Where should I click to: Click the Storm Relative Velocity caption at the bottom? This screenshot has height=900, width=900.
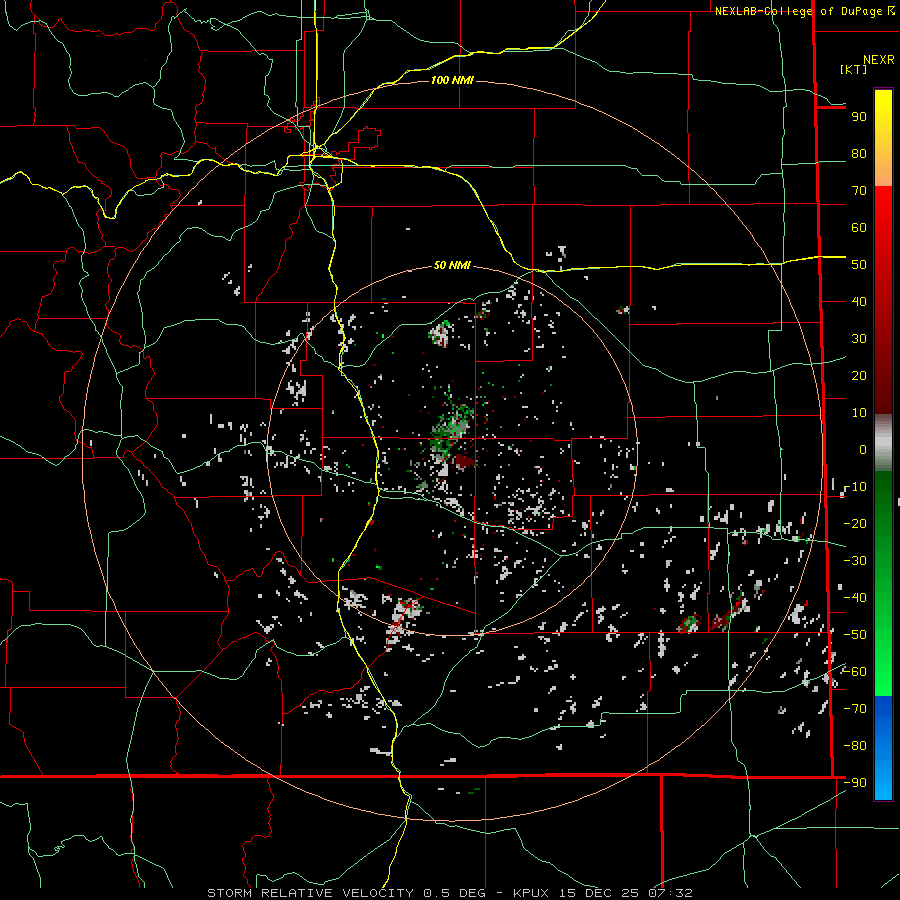(x=450, y=893)
